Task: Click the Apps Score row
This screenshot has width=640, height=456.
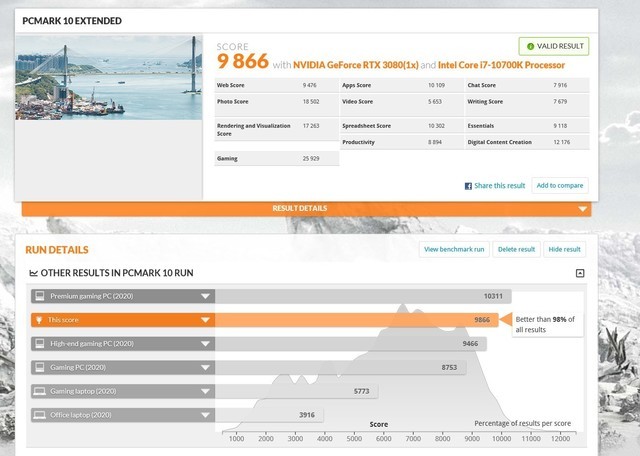Action: click(x=402, y=85)
